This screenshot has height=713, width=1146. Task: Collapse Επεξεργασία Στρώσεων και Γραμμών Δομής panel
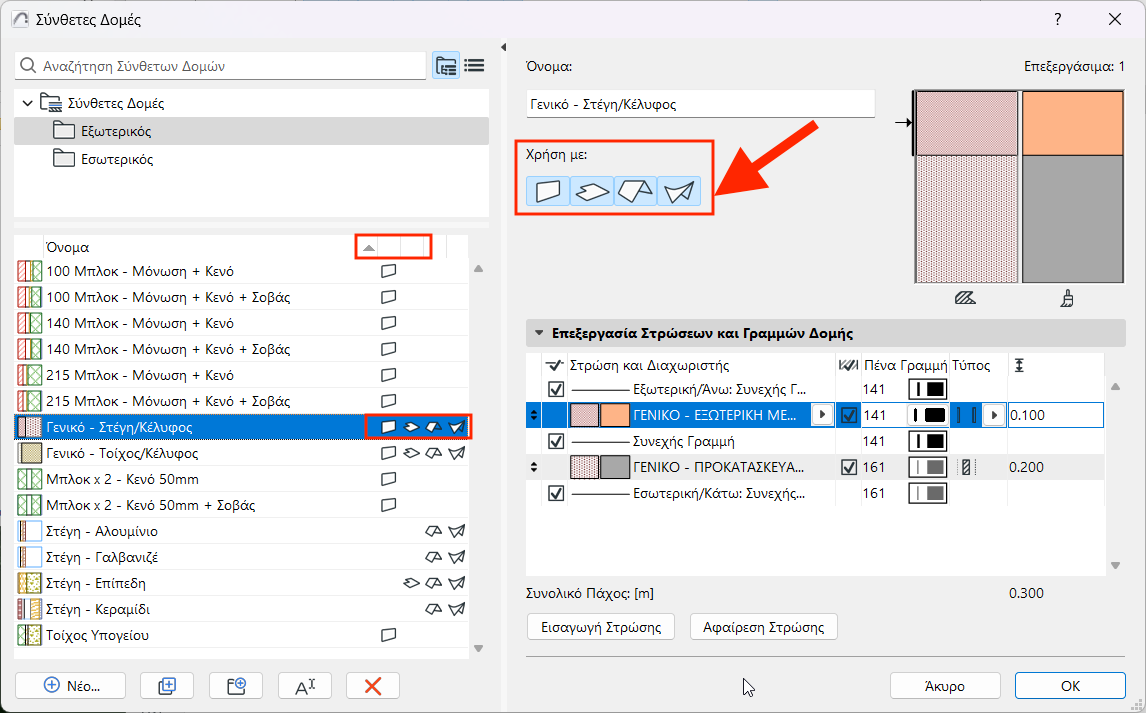(x=539, y=333)
